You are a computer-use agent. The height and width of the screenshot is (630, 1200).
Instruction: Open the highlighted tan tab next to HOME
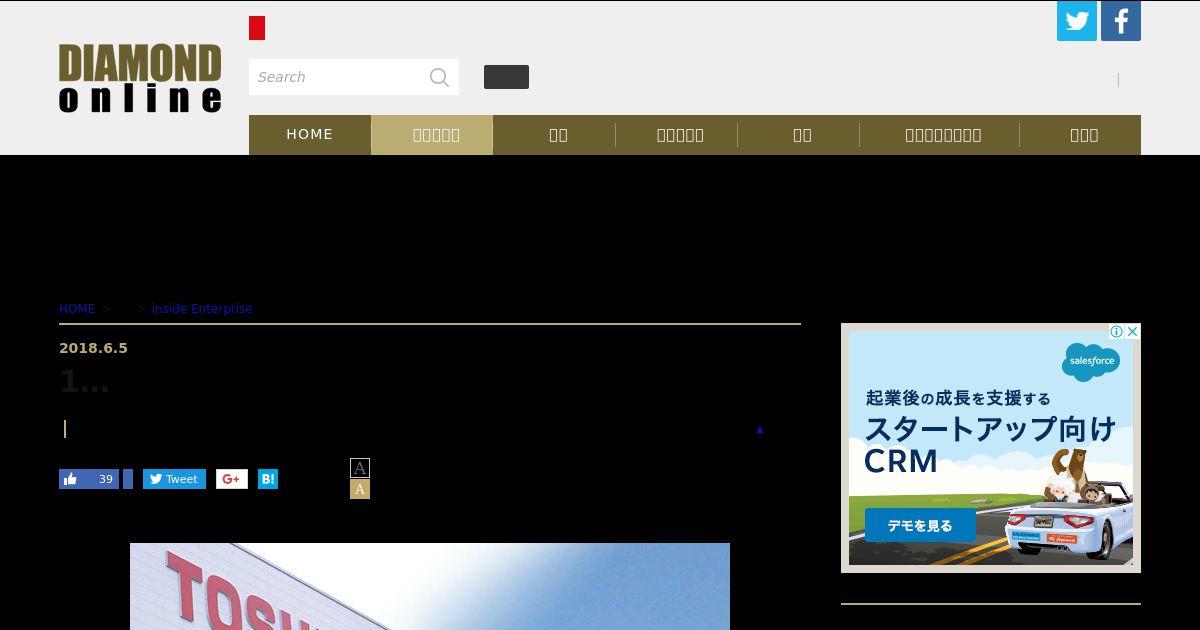(432, 135)
